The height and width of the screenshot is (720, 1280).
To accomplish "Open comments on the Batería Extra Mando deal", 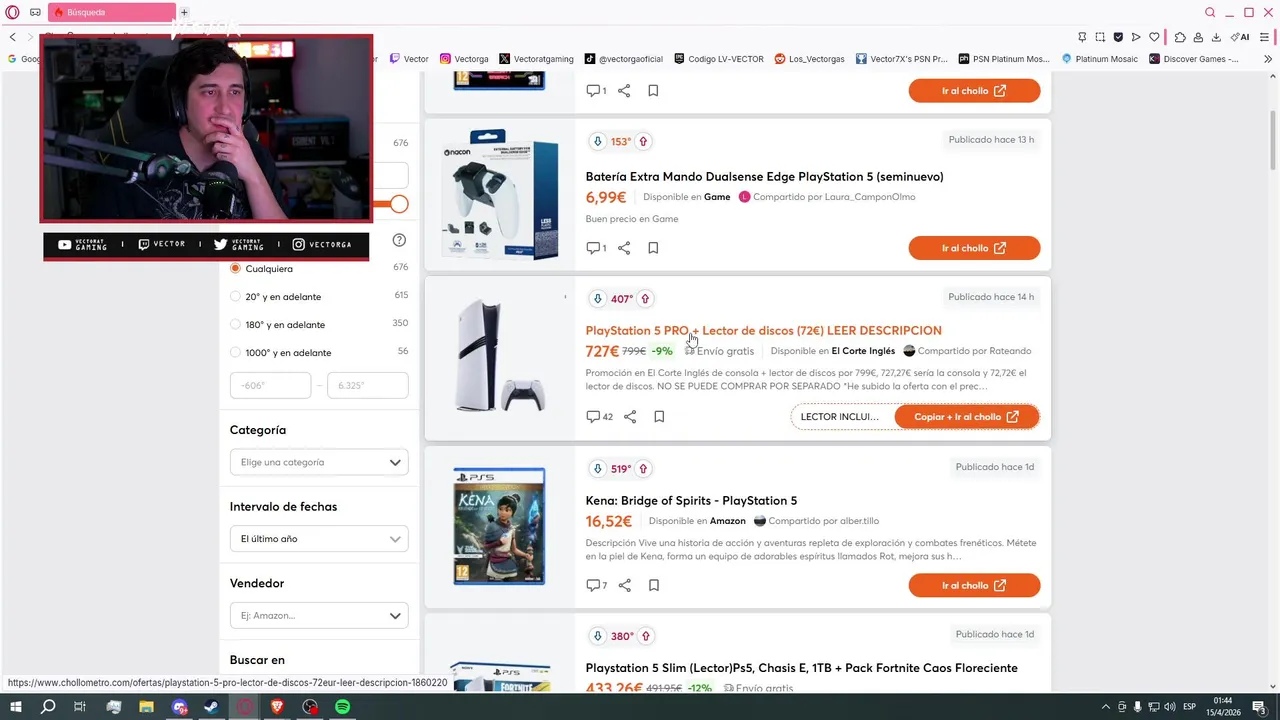I will point(596,248).
